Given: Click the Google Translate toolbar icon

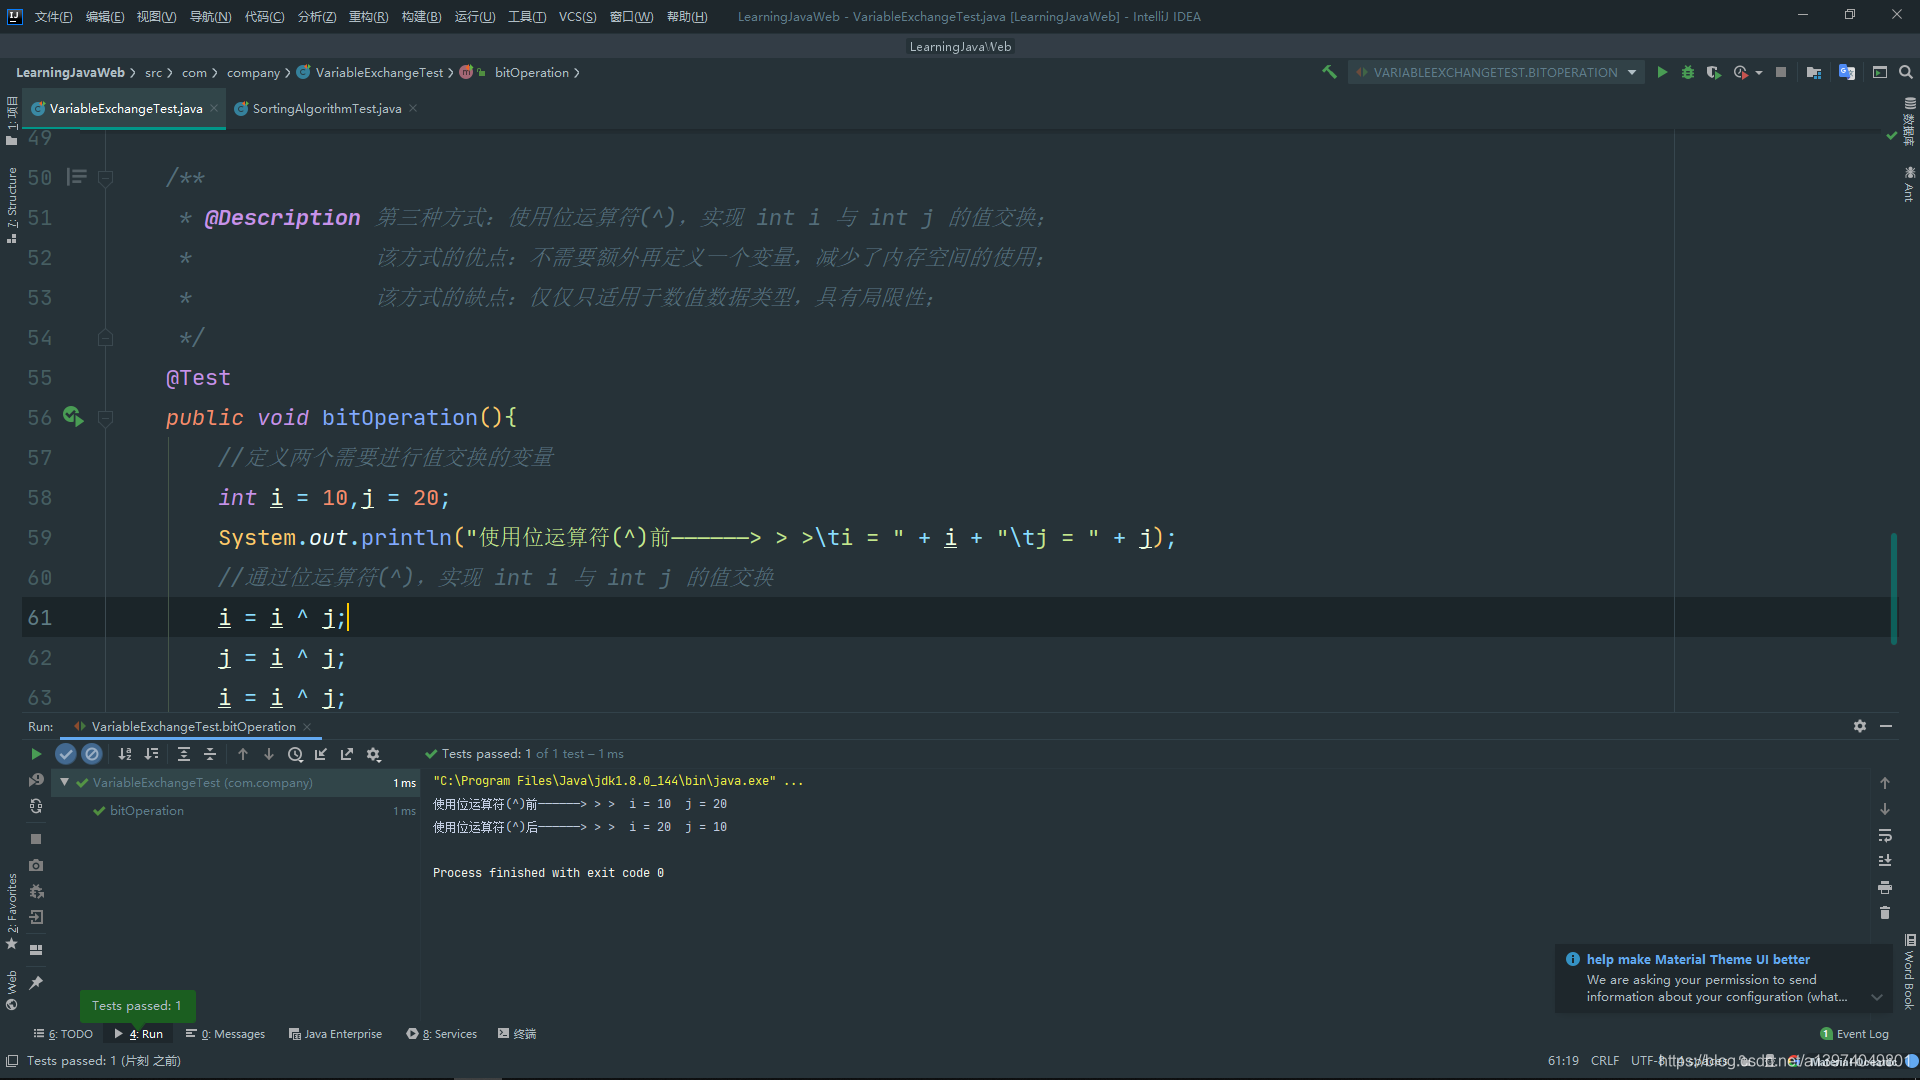Looking at the screenshot, I should click(1847, 72).
